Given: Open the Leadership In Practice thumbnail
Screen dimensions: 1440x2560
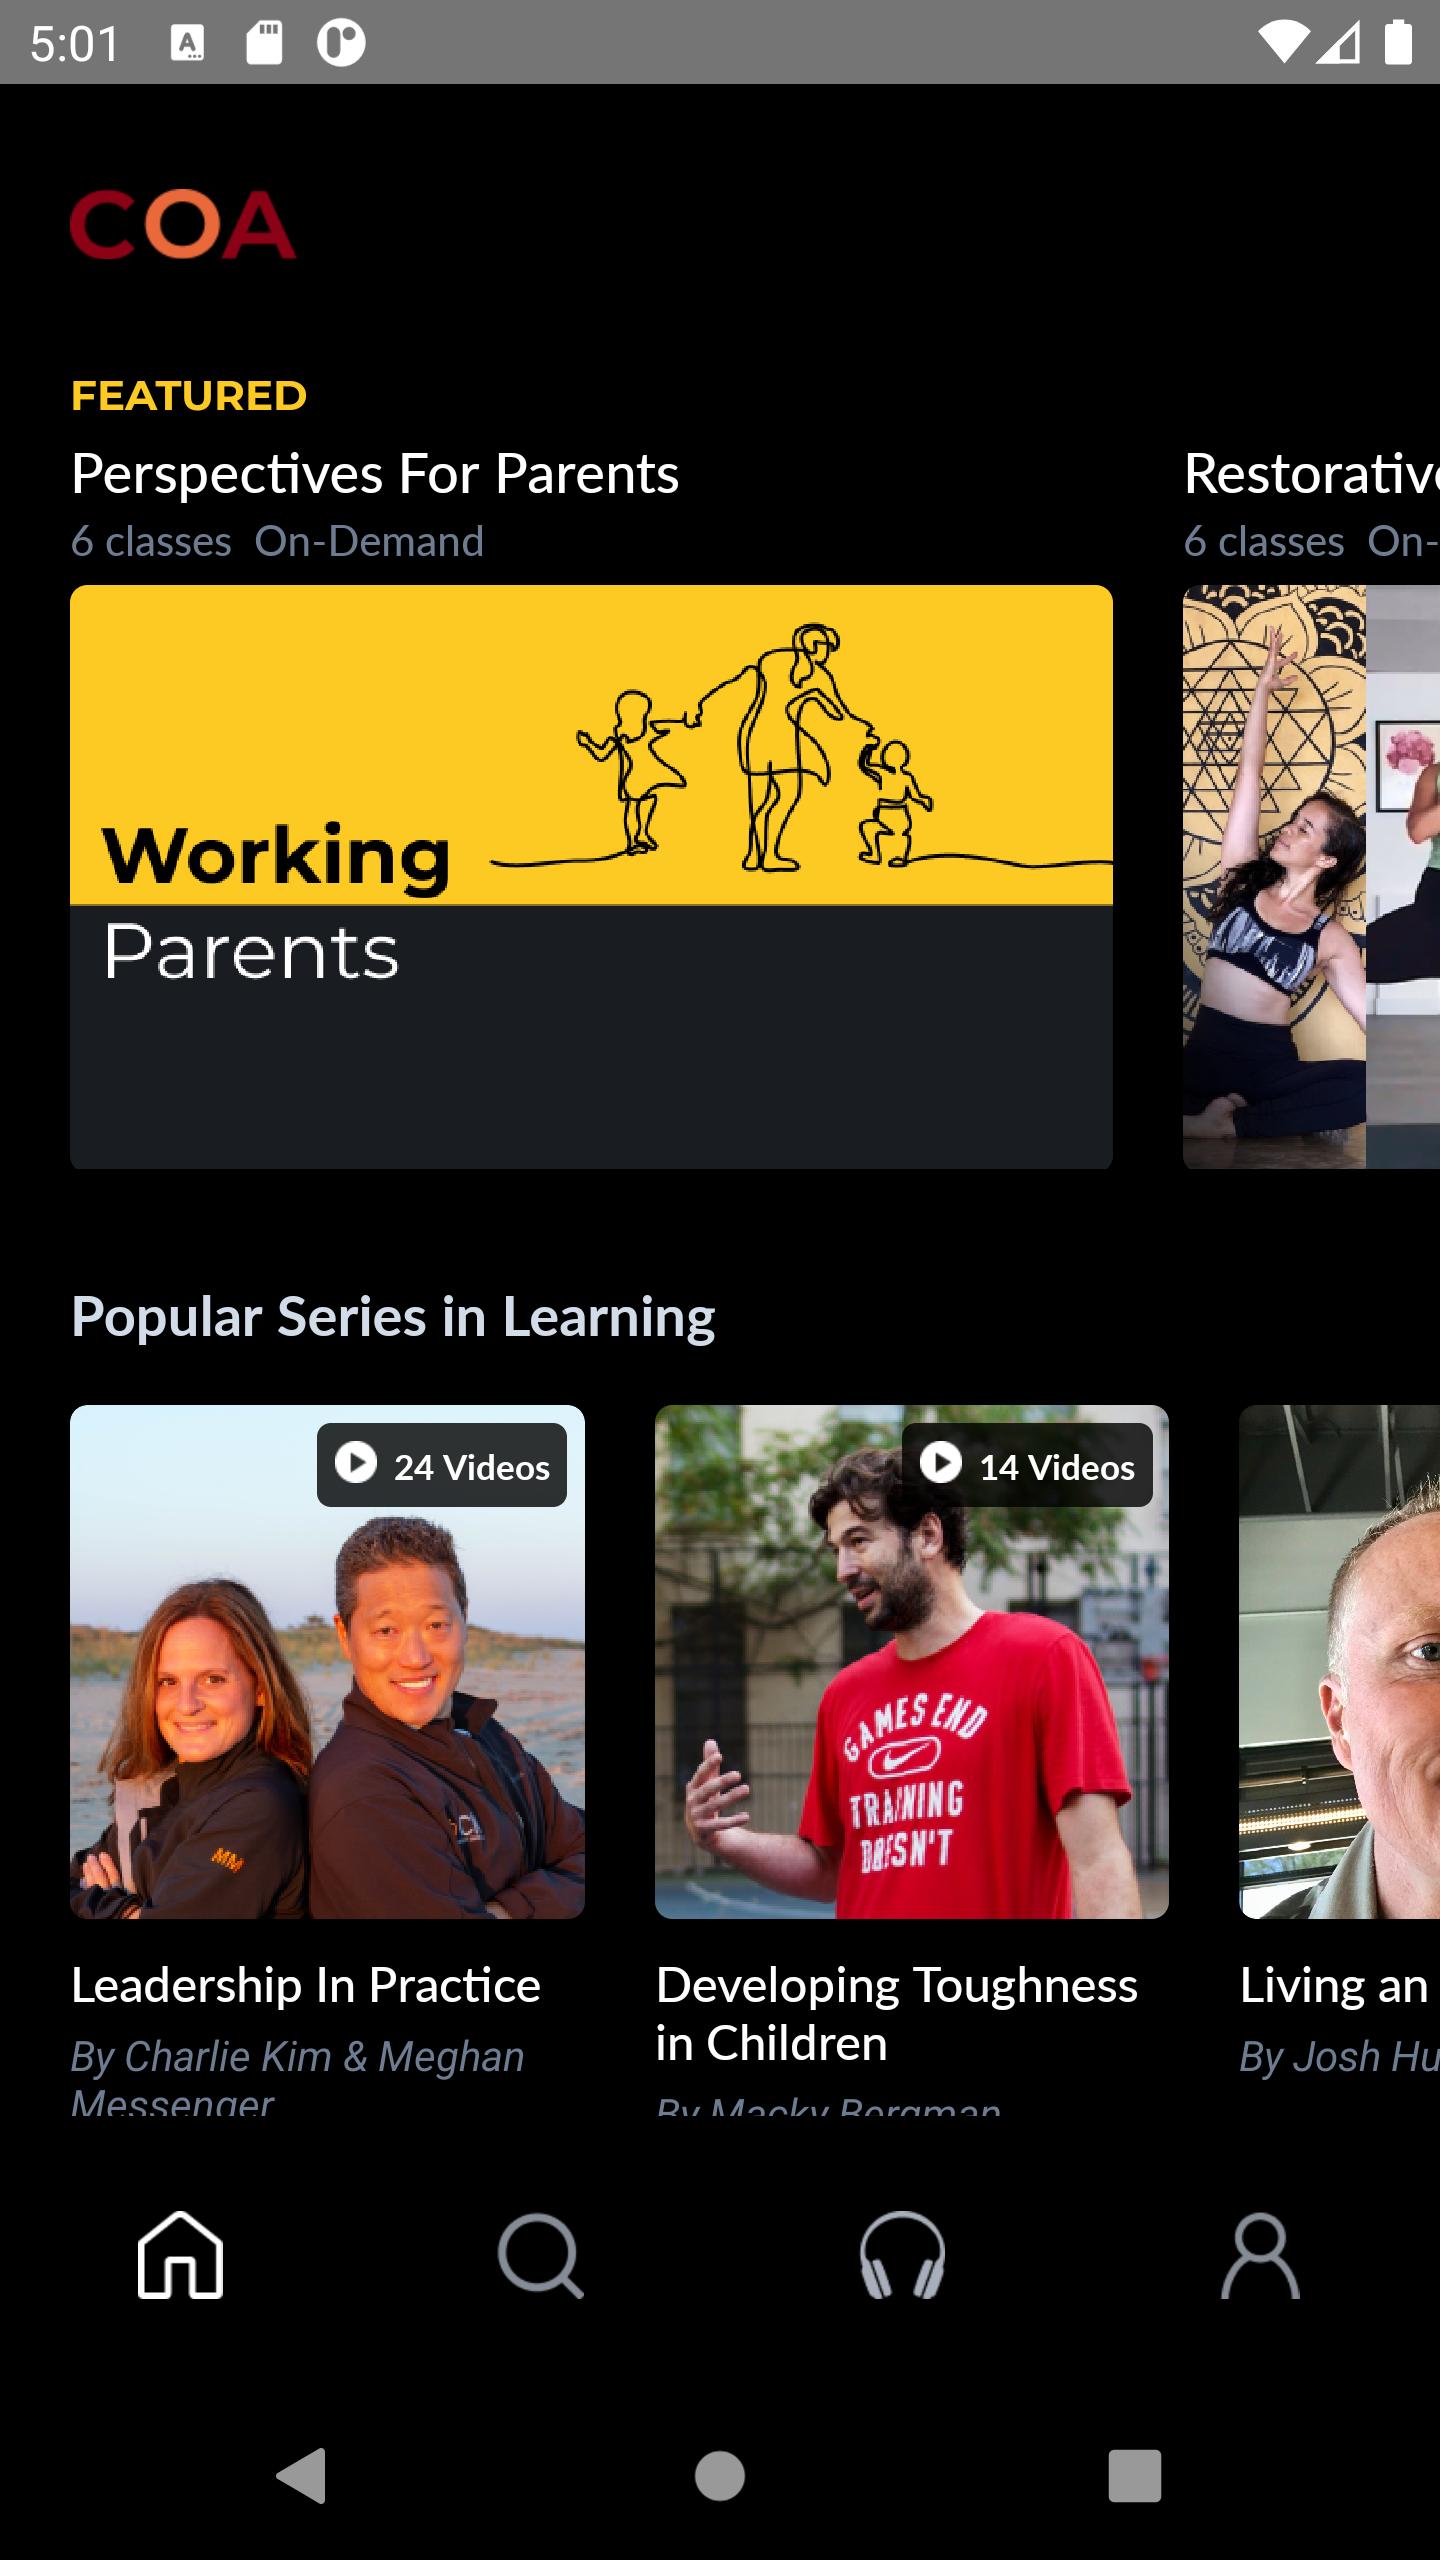Looking at the screenshot, I should [x=327, y=1662].
